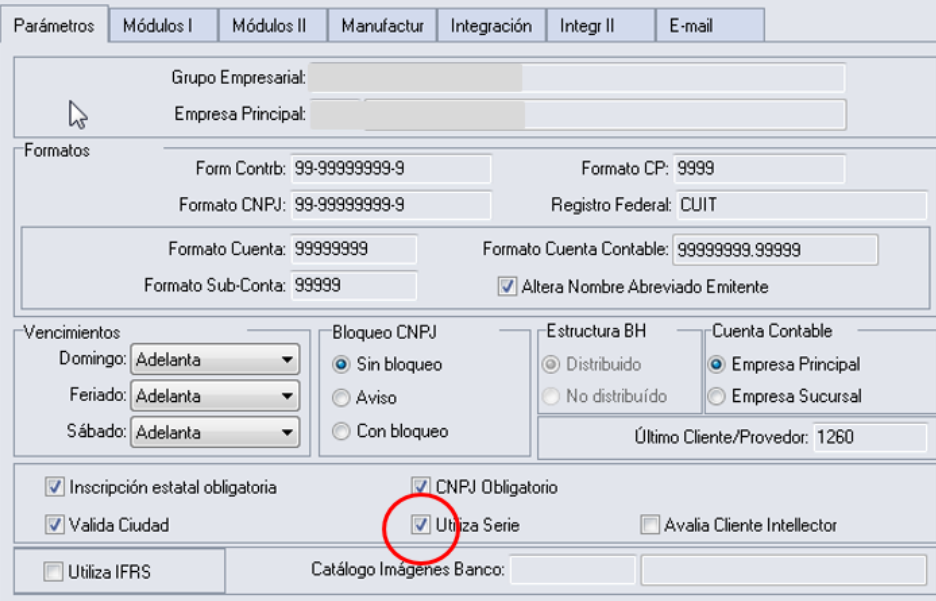Enable the Utiliza IFRS checkbox
Screen dimensions: 936x601
tap(53, 572)
